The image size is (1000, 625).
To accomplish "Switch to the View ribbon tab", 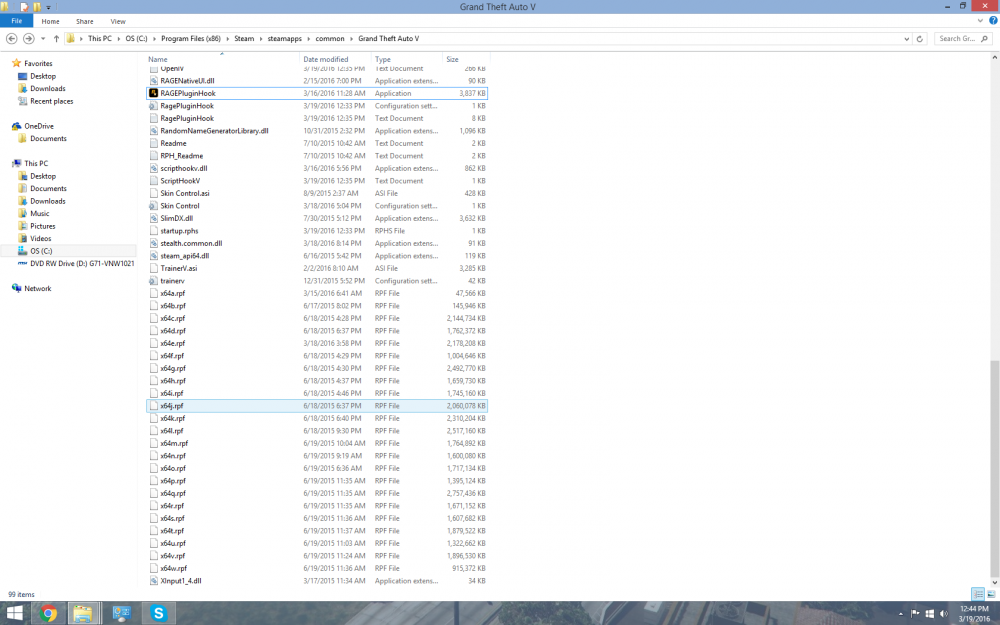I will point(117,20).
